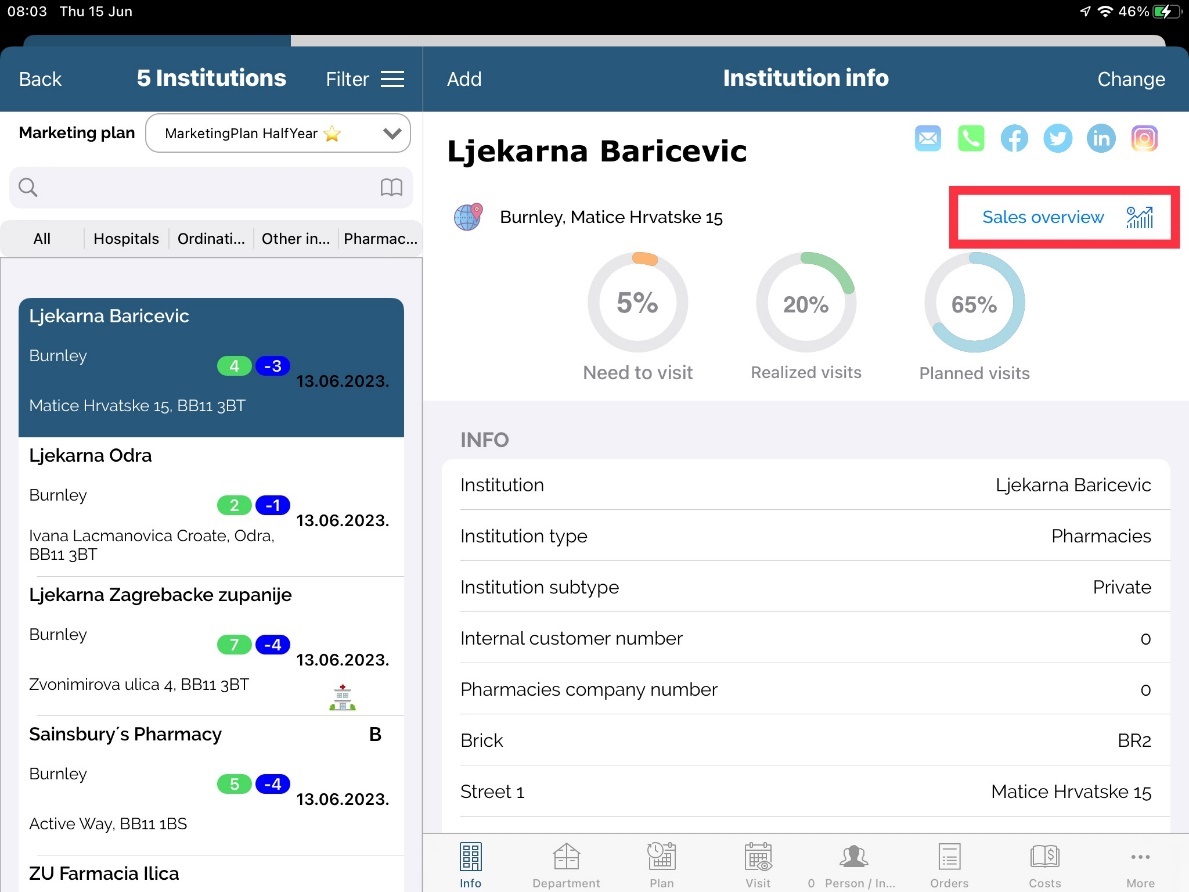Select Ljekarna Odra in the institutions list
Viewport: 1189px width, 892px height.
click(x=211, y=506)
